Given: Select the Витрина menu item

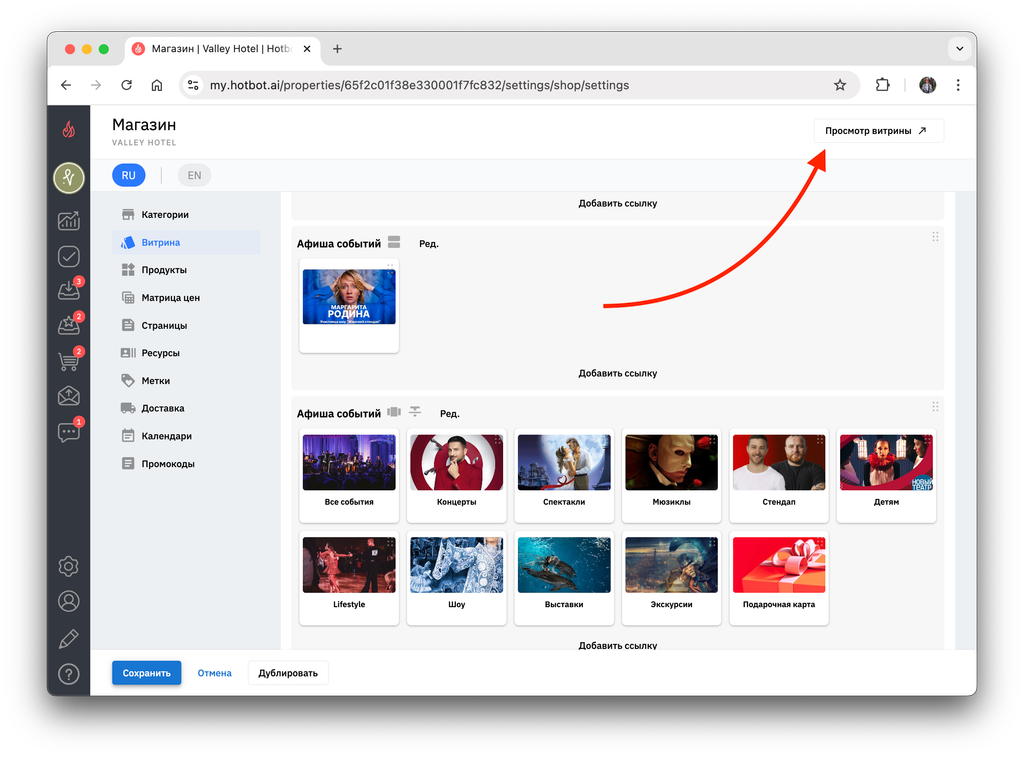Looking at the screenshot, I should coord(186,242).
